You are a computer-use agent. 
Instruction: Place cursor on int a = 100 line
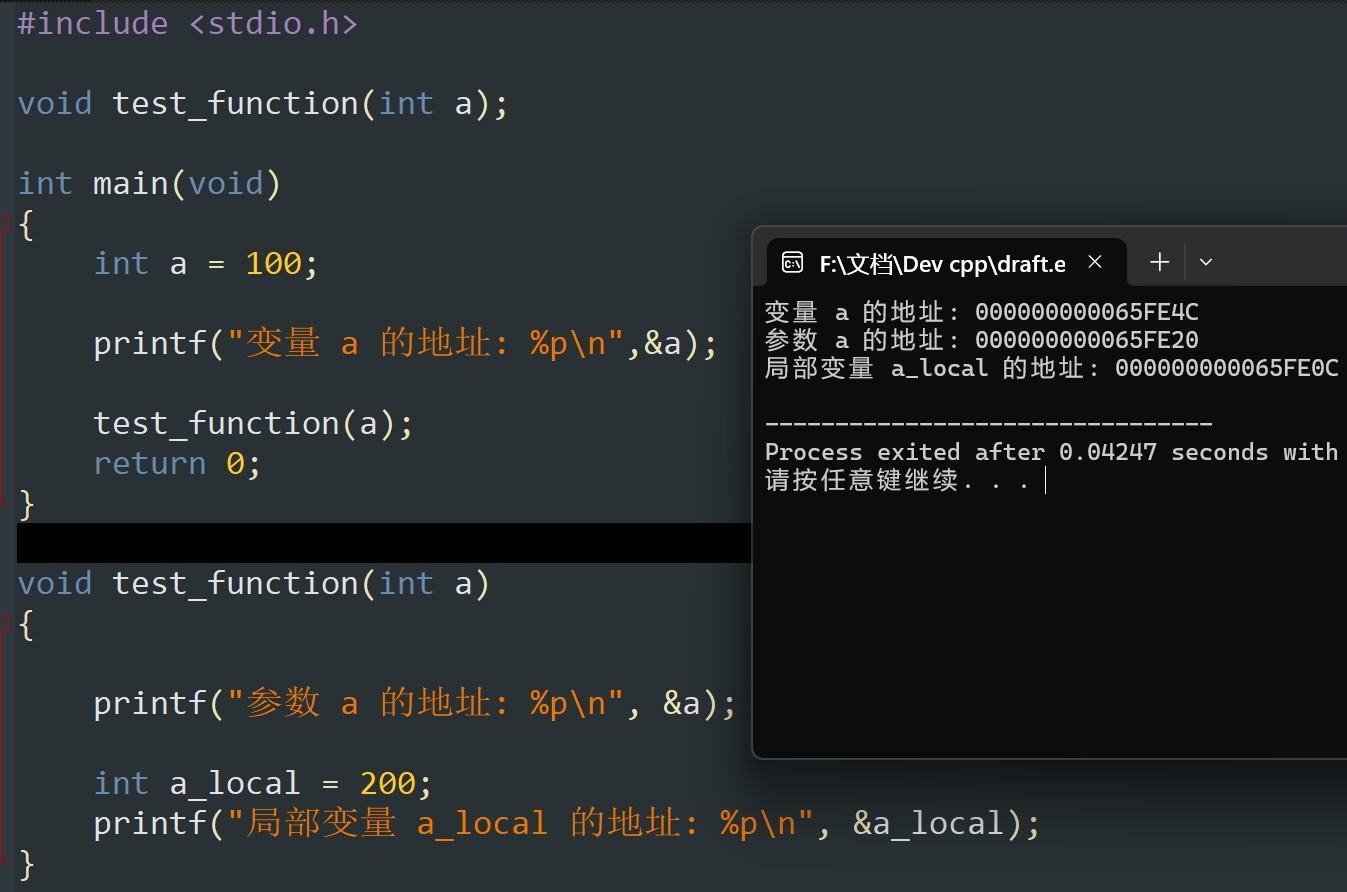[206, 263]
